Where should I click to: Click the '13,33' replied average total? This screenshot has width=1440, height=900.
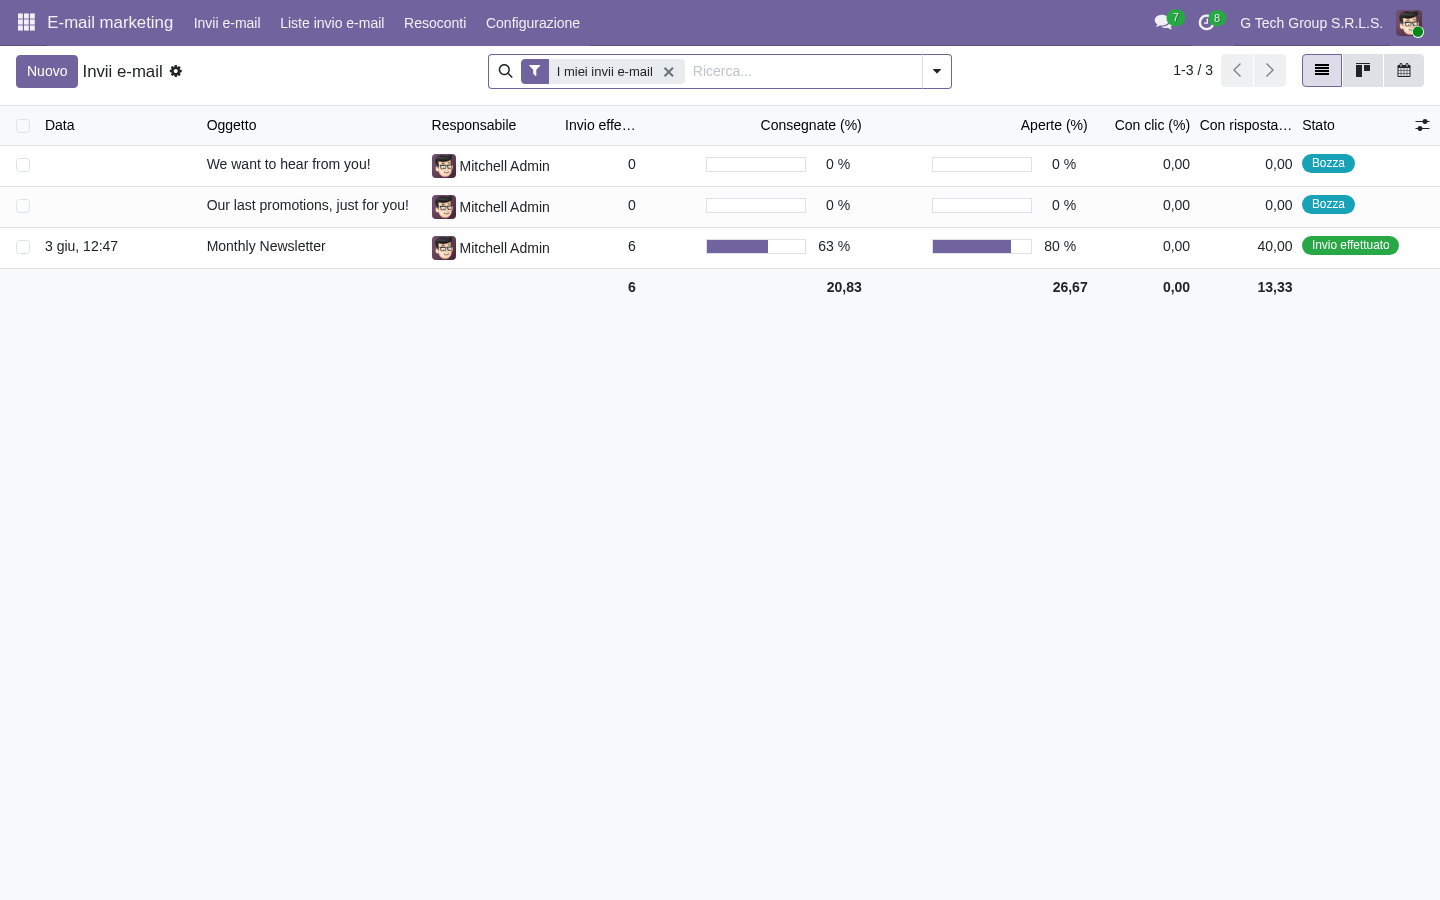click(x=1275, y=287)
